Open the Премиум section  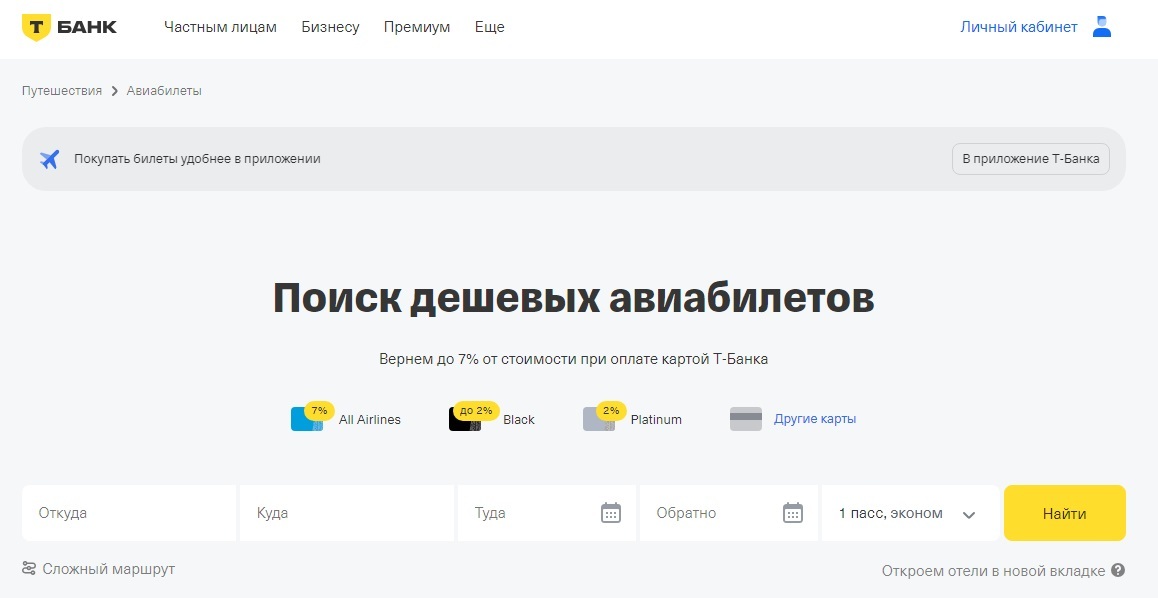417,27
